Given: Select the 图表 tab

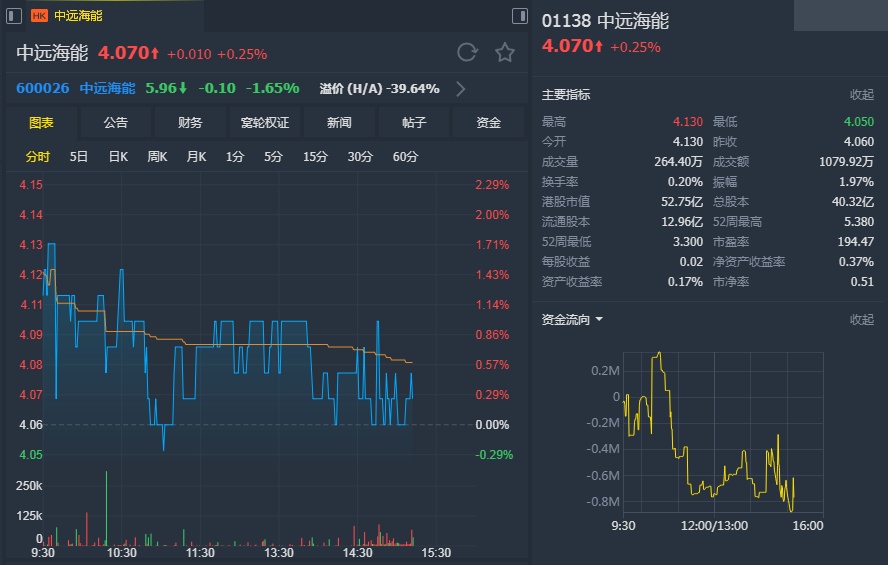Looking at the screenshot, I should click(41, 122).
